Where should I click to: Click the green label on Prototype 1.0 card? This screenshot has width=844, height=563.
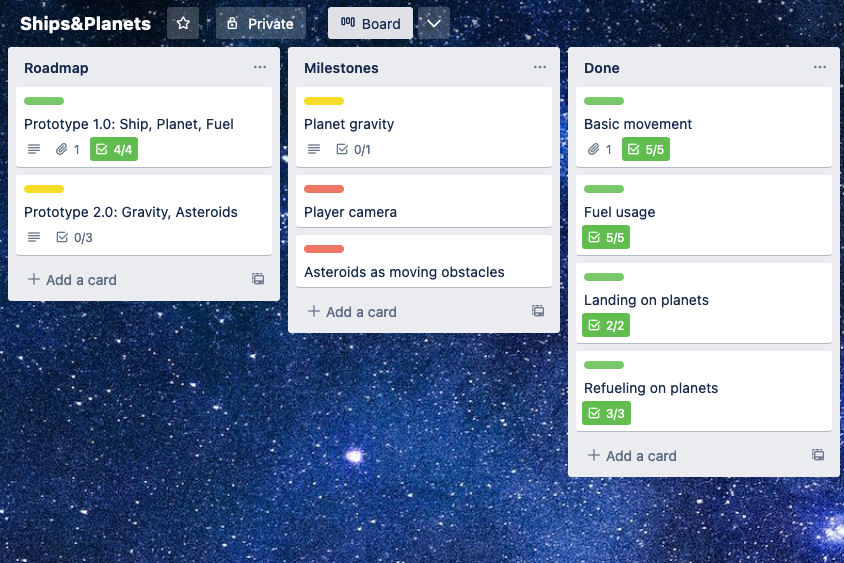point(44,101)
